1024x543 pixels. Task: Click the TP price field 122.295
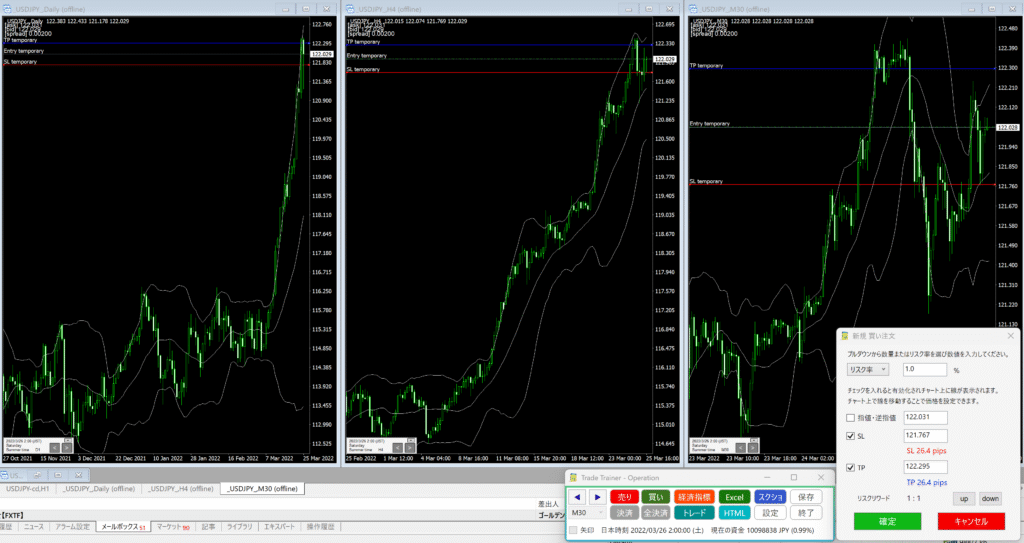925,467
